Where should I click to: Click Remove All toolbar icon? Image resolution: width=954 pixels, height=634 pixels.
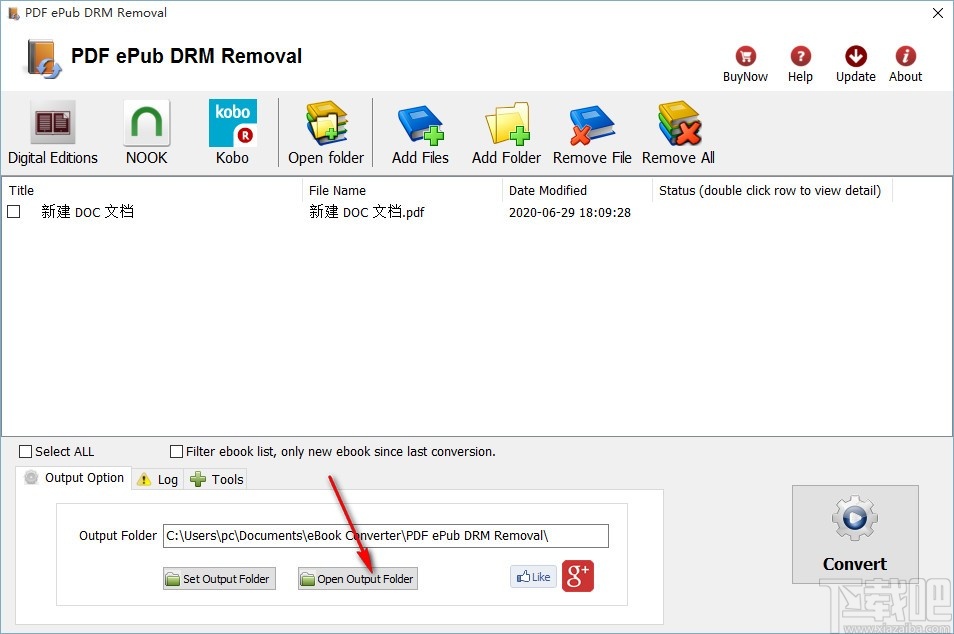[678, 133]
